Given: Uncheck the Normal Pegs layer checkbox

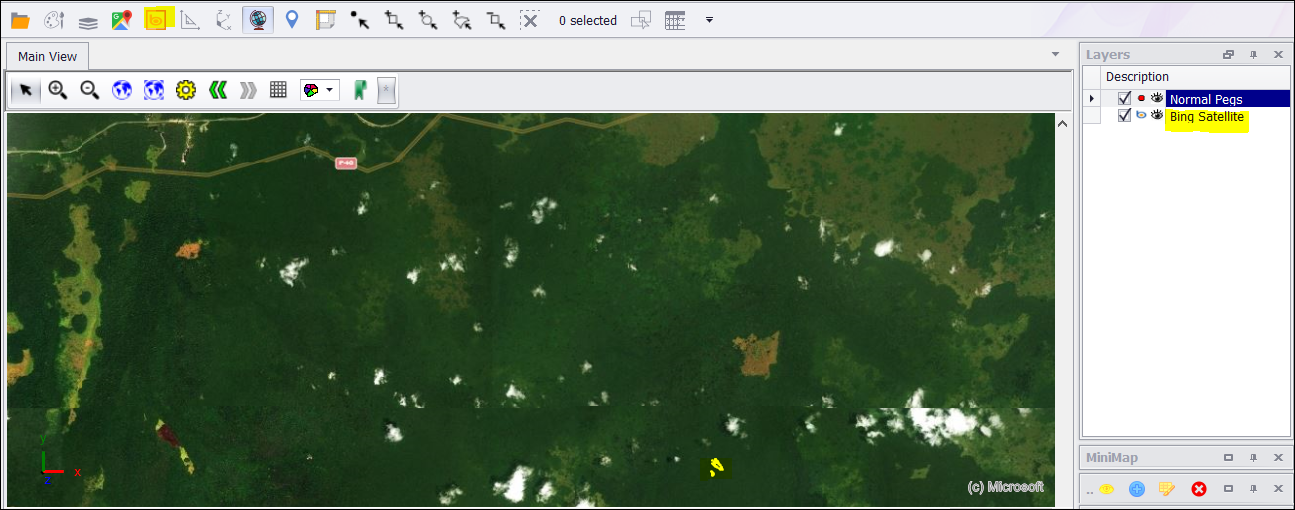Looking at the screenshot, I should point(1125,98).
